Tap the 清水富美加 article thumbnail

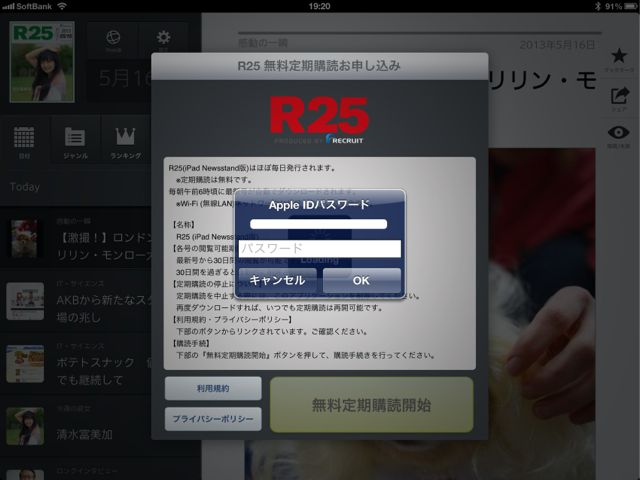(25, 426)
